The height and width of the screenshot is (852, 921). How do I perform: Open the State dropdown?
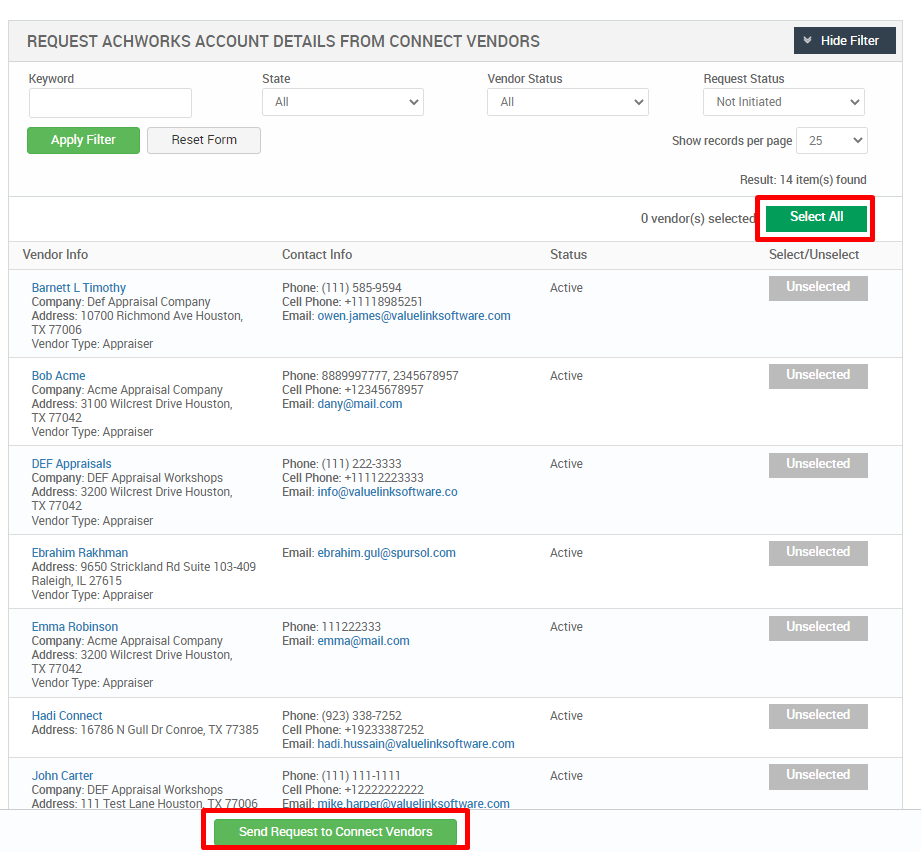point(342,101)
